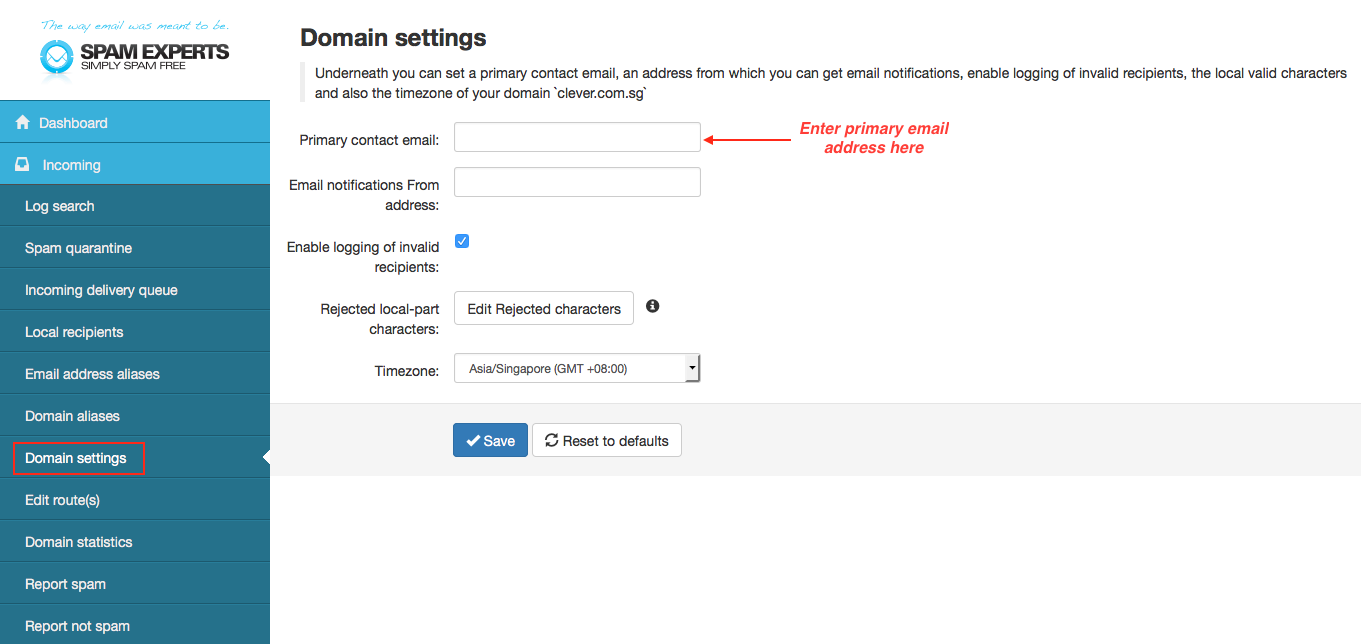Open the Timezone dropdown
Image resolution: width=1361 pixels, height=644 pixels.
[577, 368]
